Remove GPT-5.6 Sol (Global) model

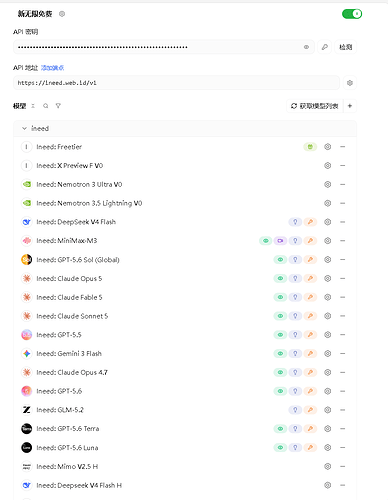point(342,259)
